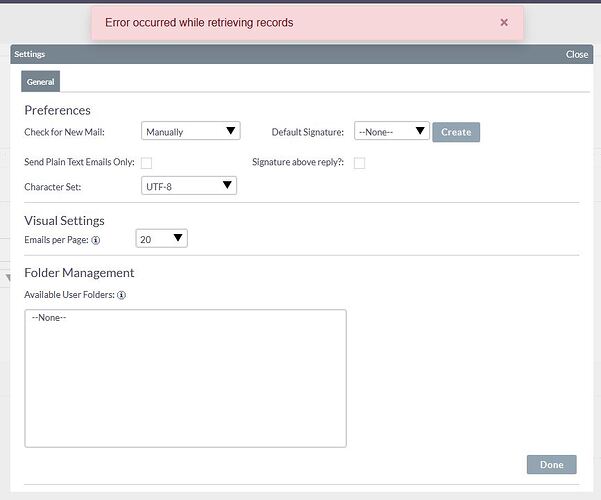Dismiss the error notification with the X icon

click(x=504, y=23)
